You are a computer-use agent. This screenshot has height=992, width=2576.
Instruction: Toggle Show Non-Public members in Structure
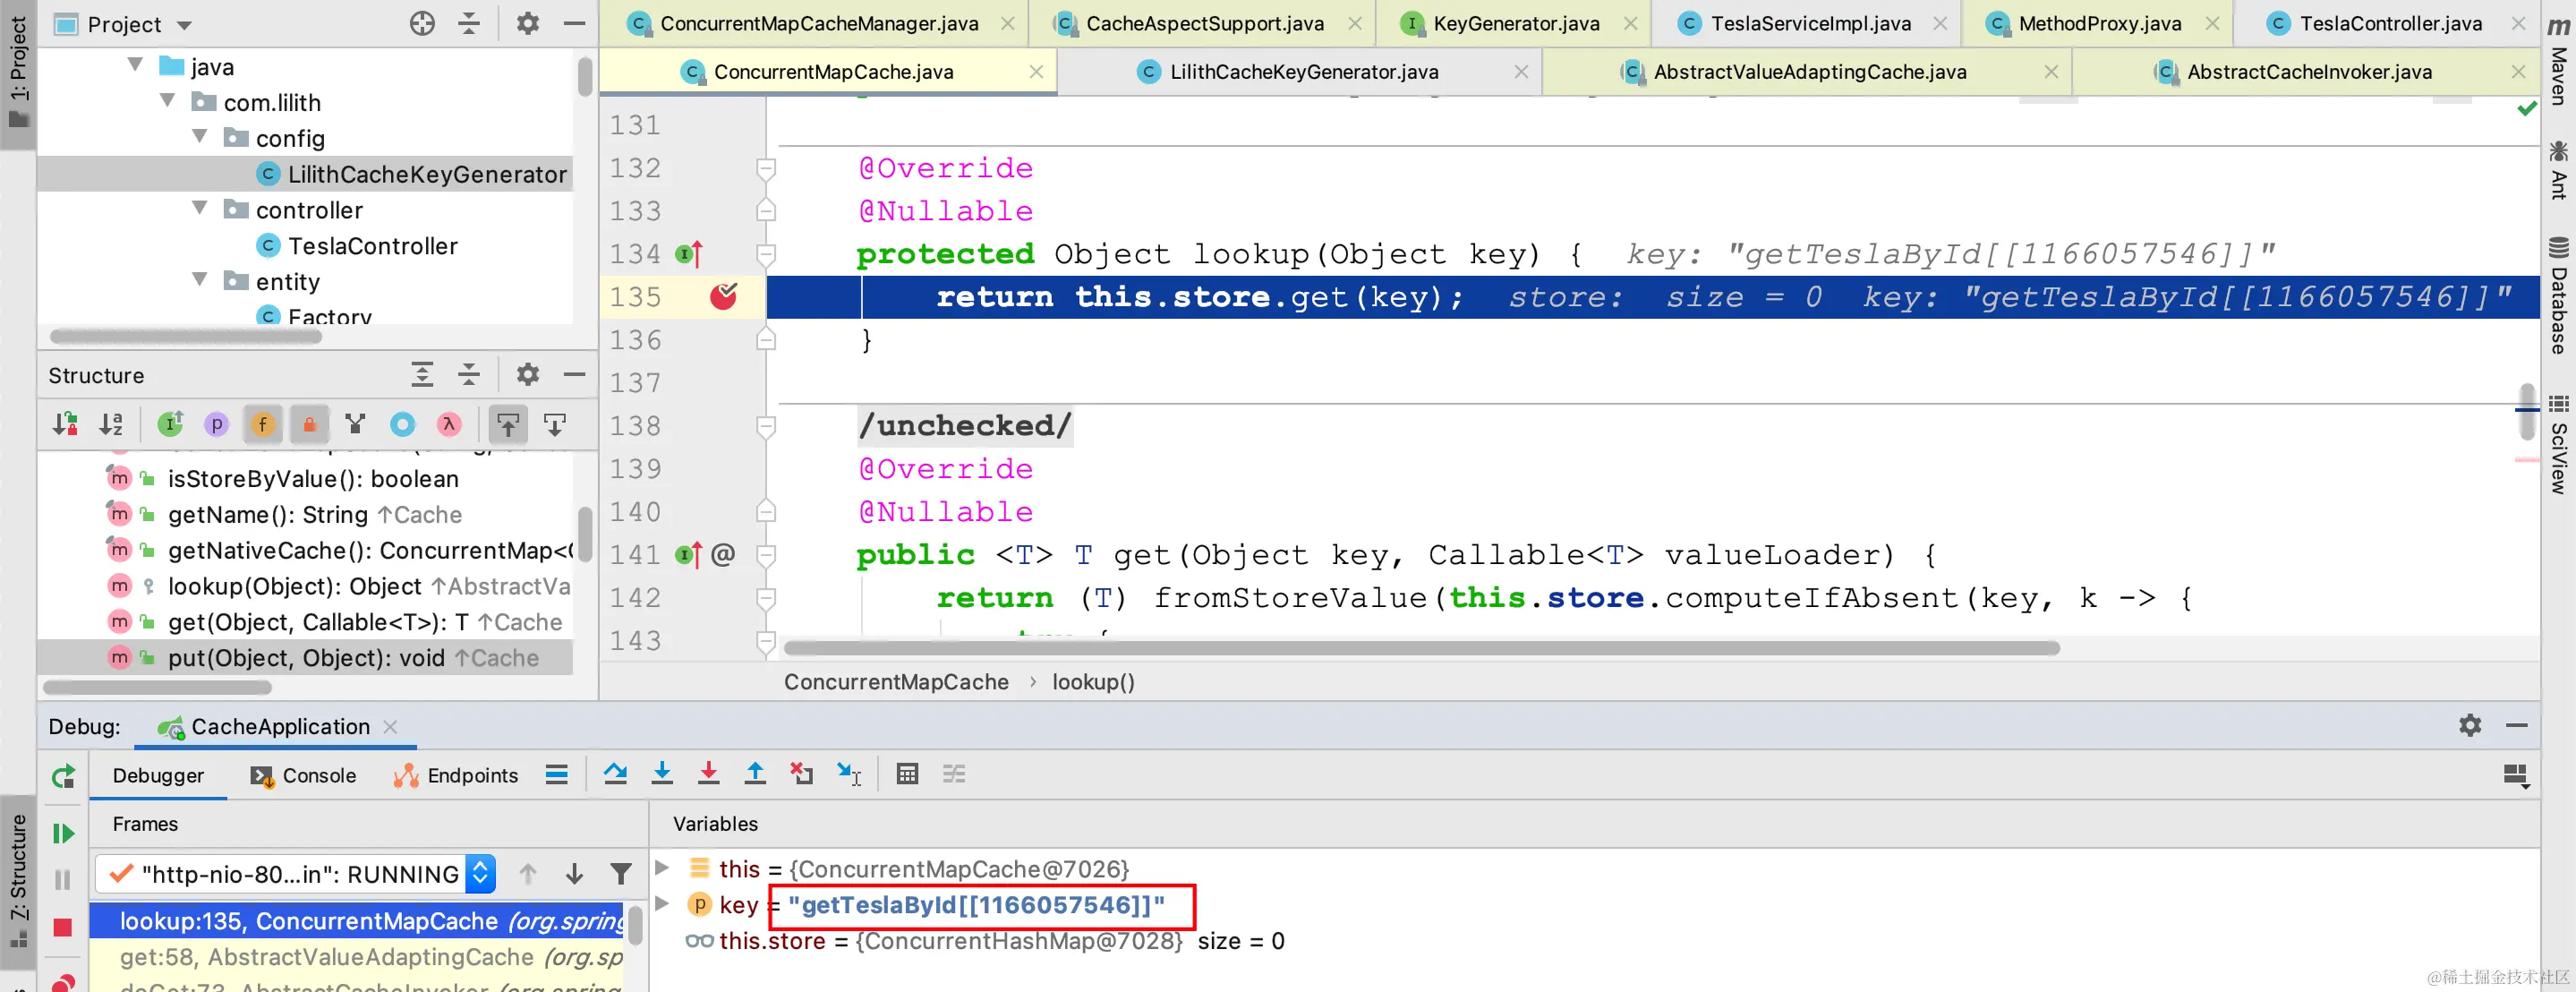coord(310,425)
